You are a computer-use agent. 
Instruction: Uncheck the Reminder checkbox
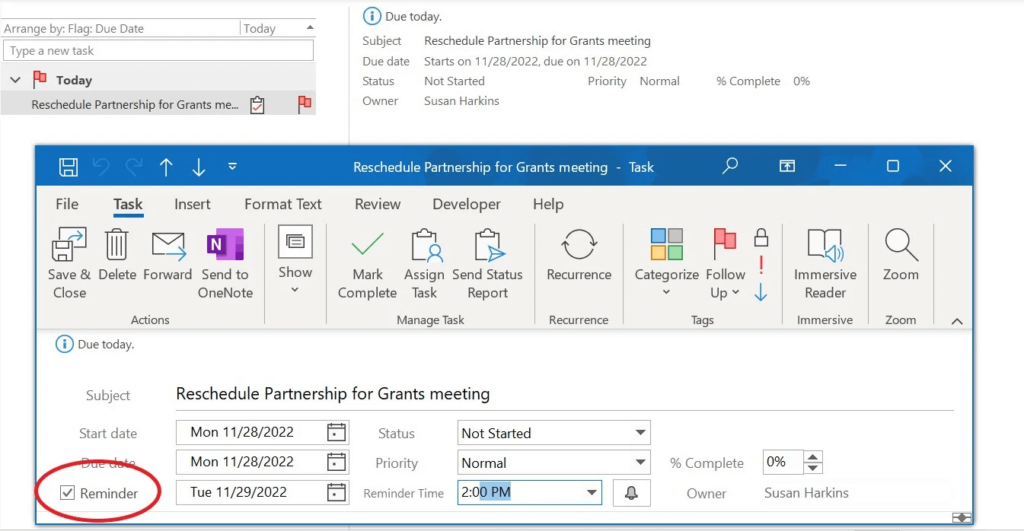[x=68, y=493]
